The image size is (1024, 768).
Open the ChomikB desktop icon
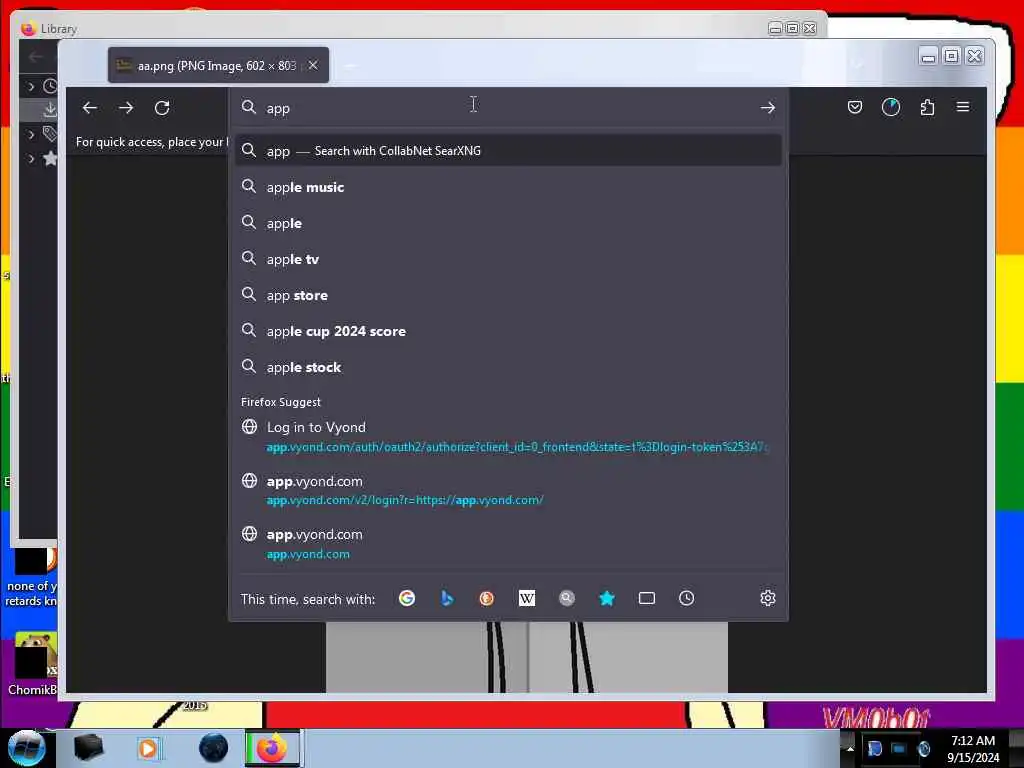(33, 663)
